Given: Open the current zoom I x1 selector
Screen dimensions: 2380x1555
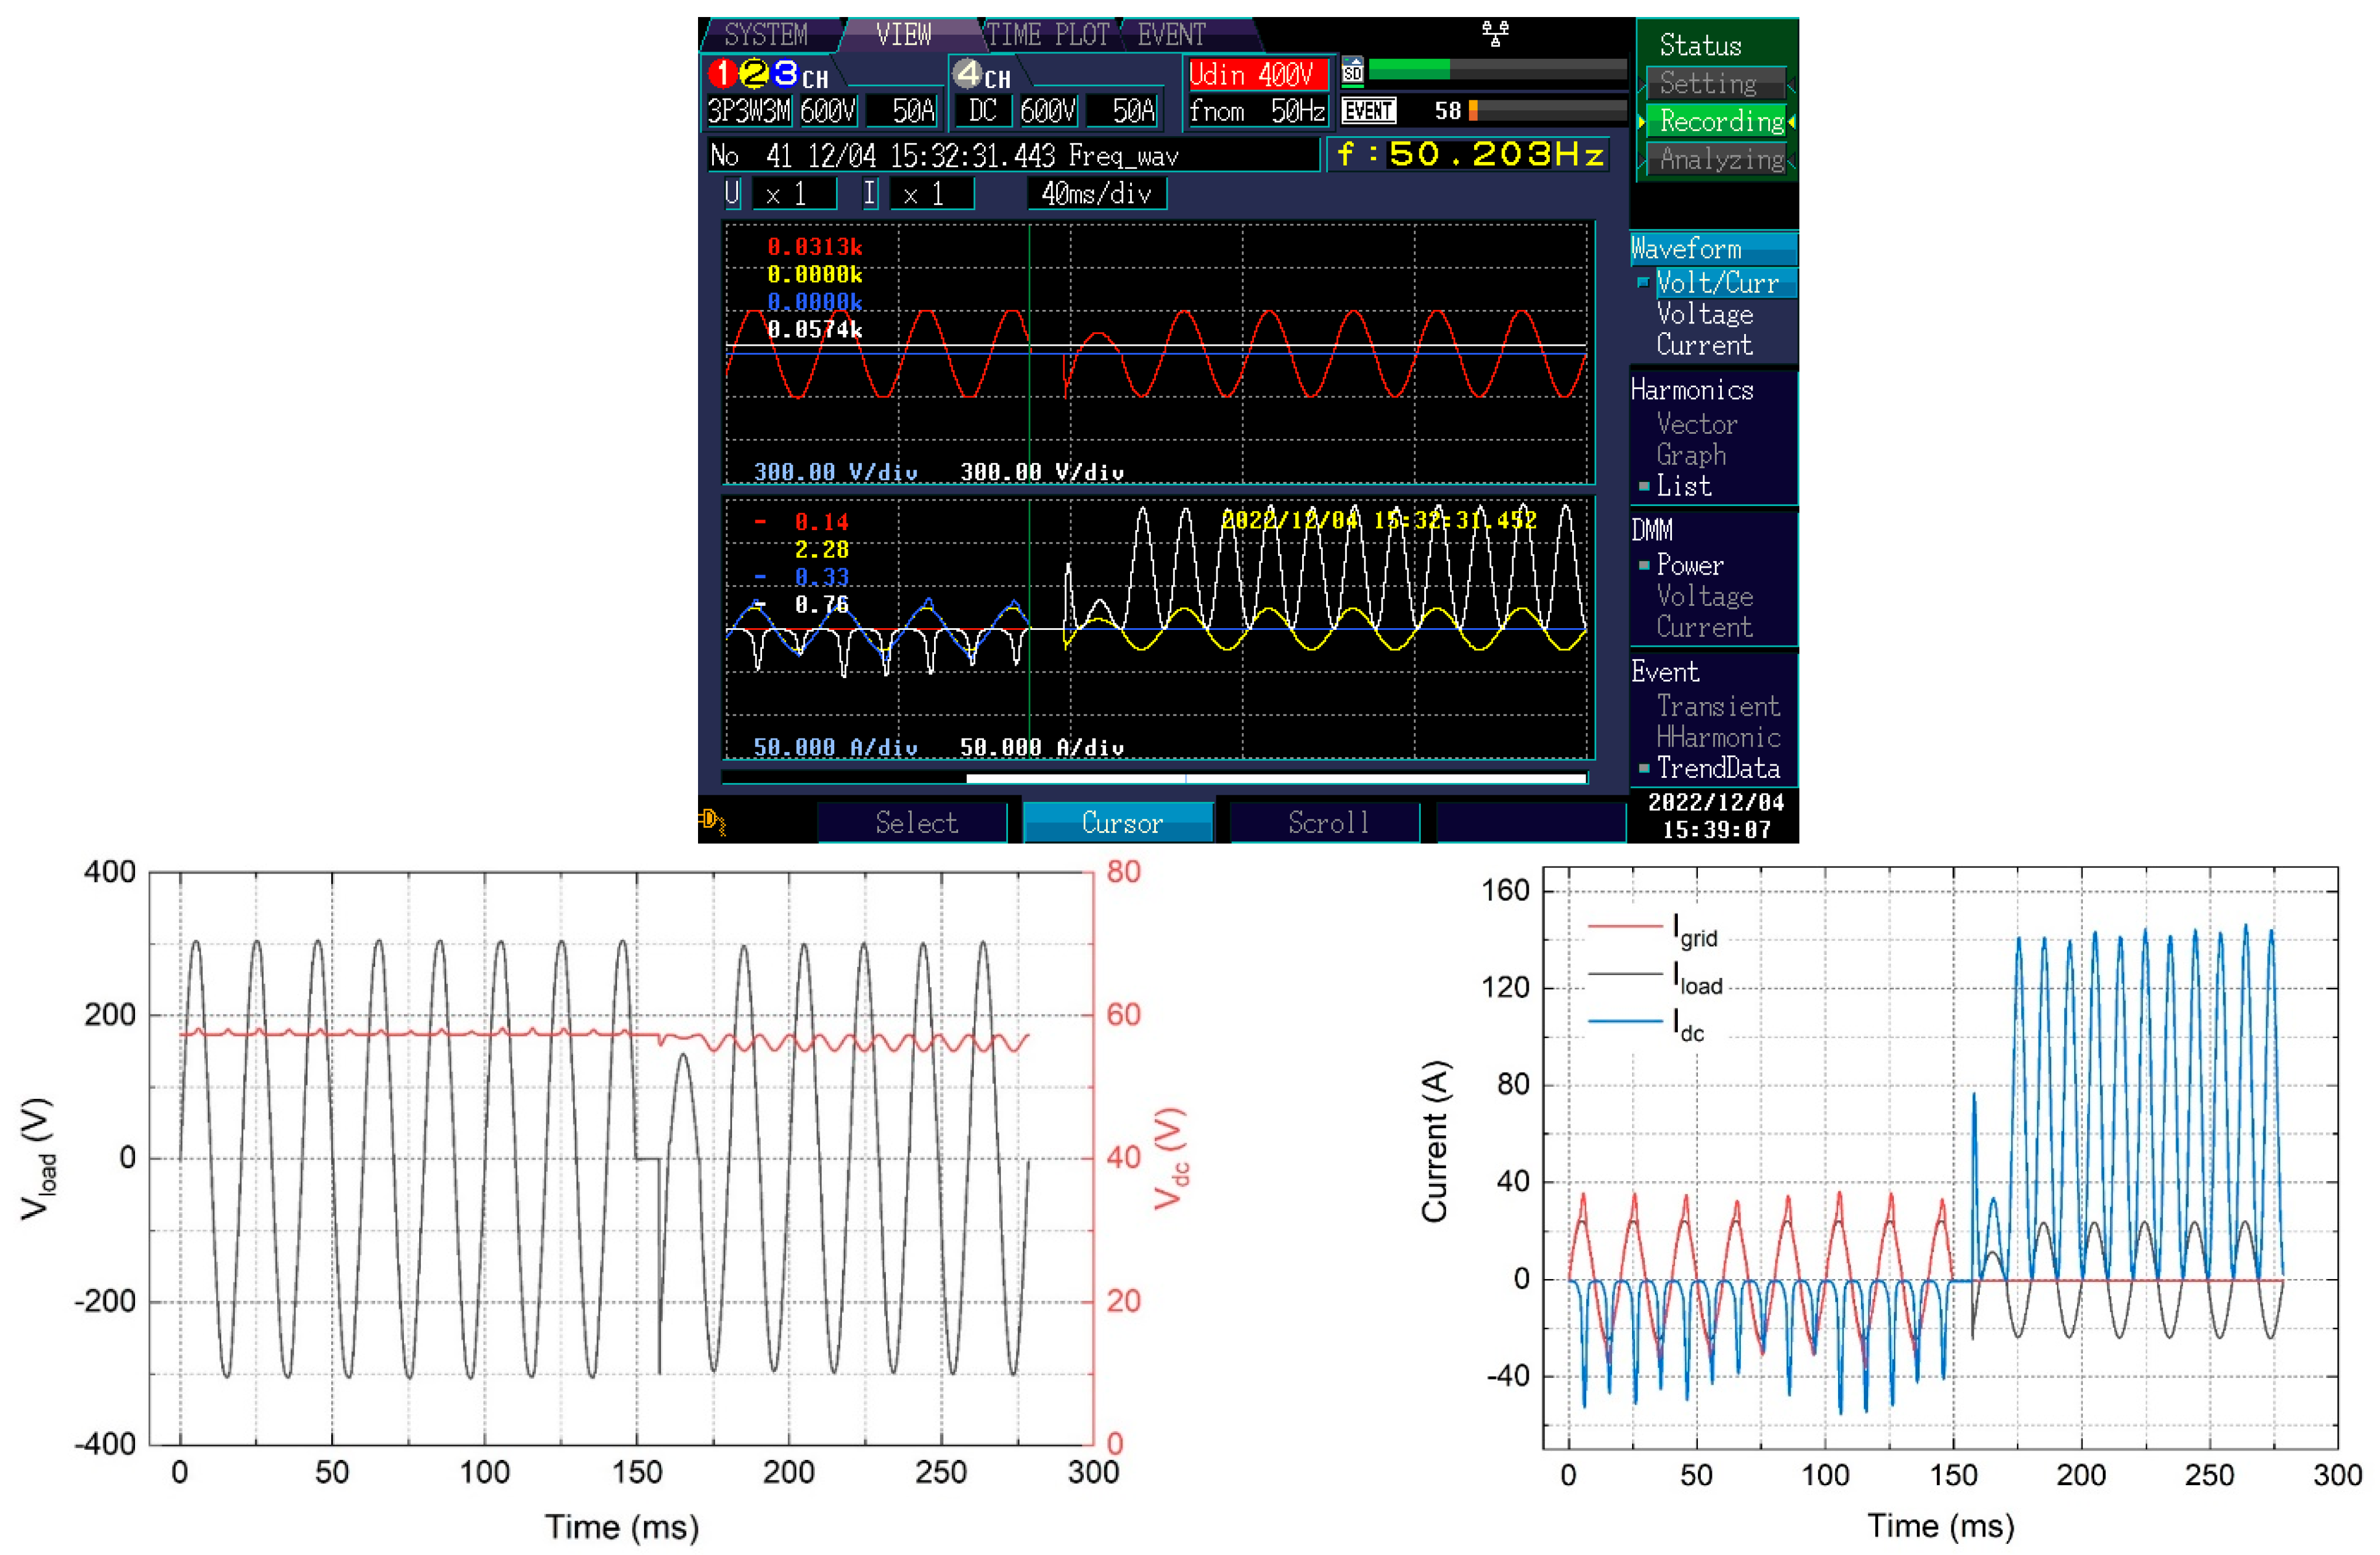Looking at the screenshot, I should tap(932, 194).
